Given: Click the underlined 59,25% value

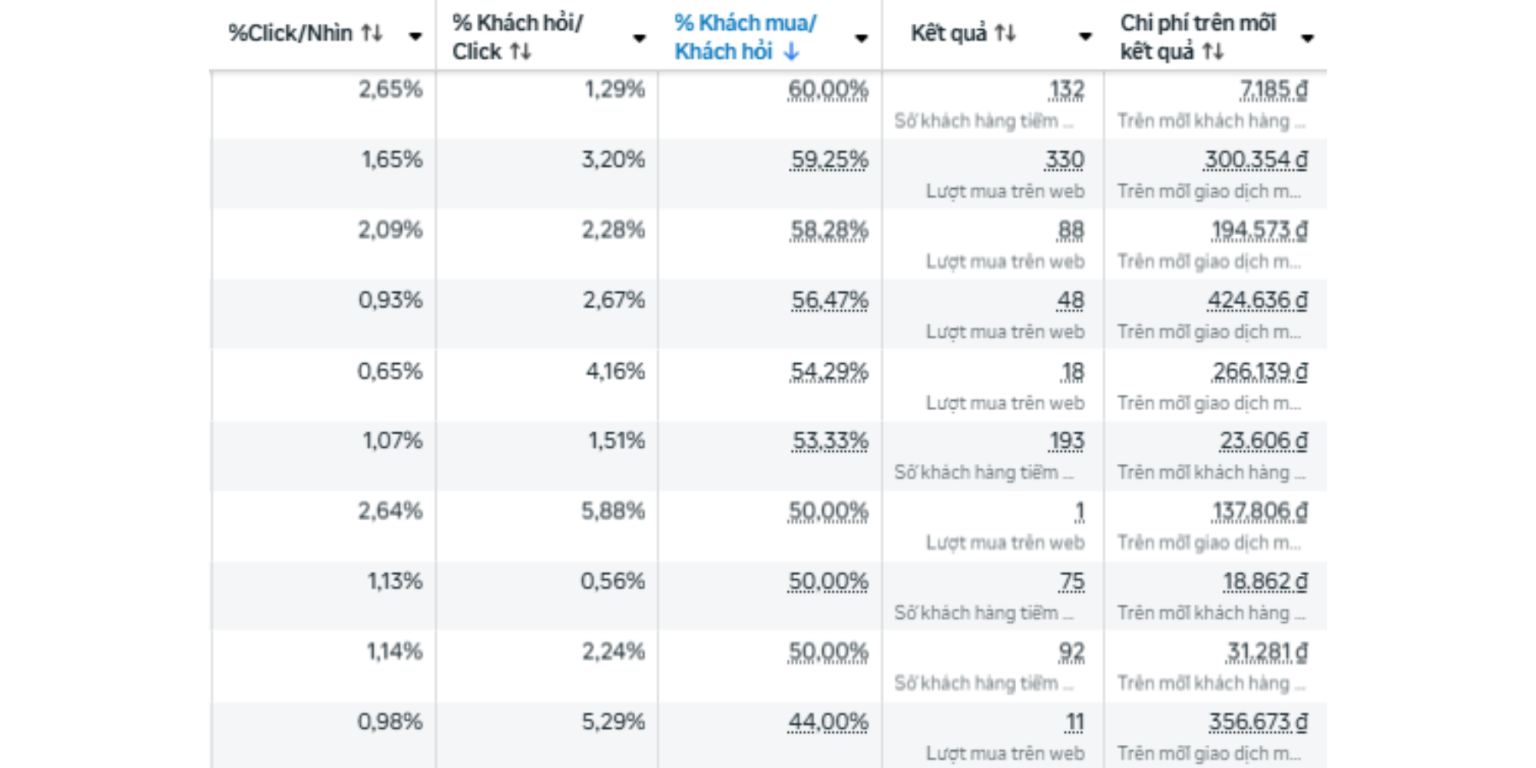Looking at the screenshot, I should pos(828,160).
